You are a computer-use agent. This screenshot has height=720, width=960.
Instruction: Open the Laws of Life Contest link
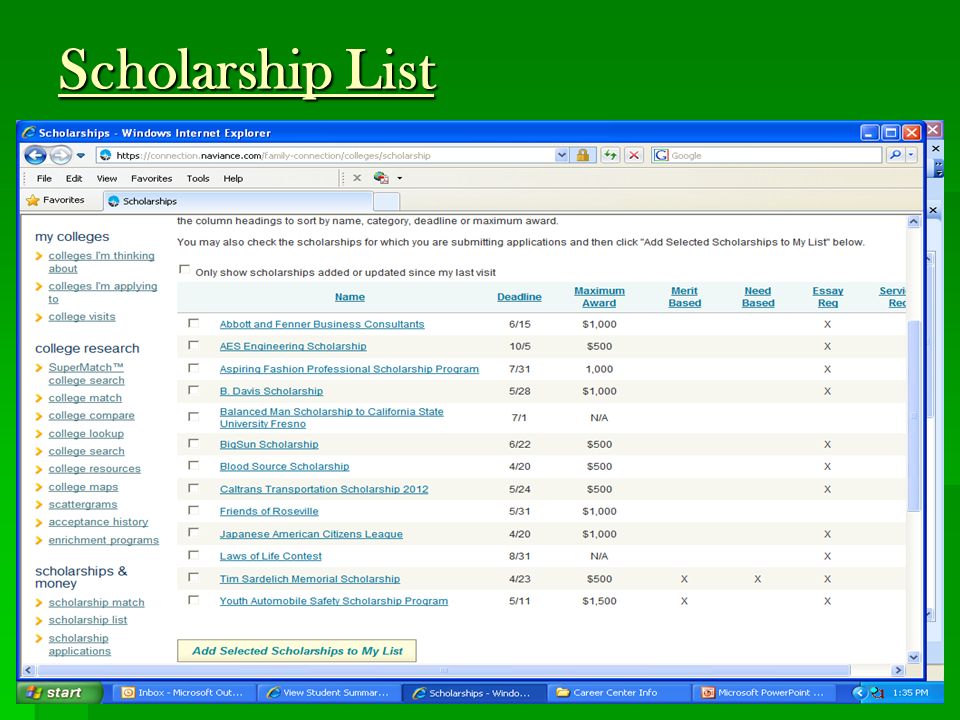[271, 556]
